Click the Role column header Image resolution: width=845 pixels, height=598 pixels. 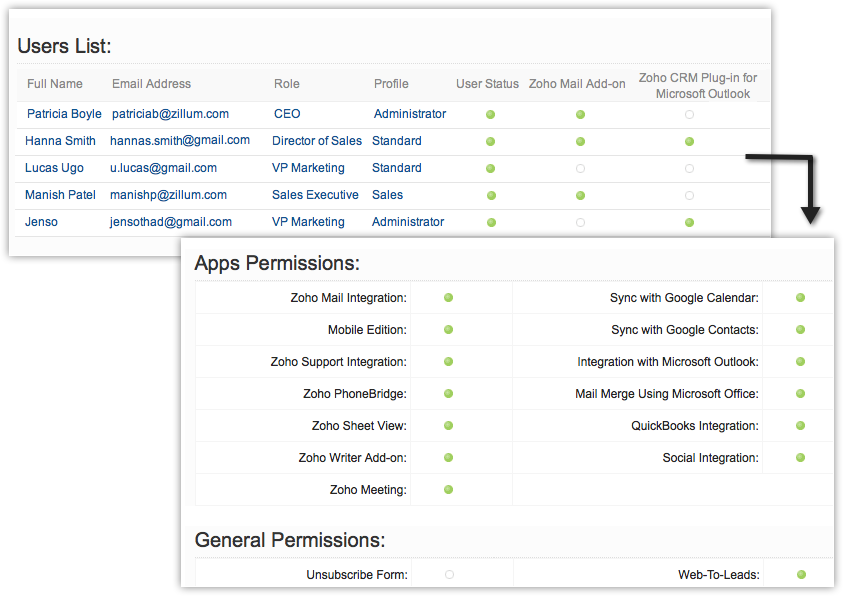(x=287, y=84)
